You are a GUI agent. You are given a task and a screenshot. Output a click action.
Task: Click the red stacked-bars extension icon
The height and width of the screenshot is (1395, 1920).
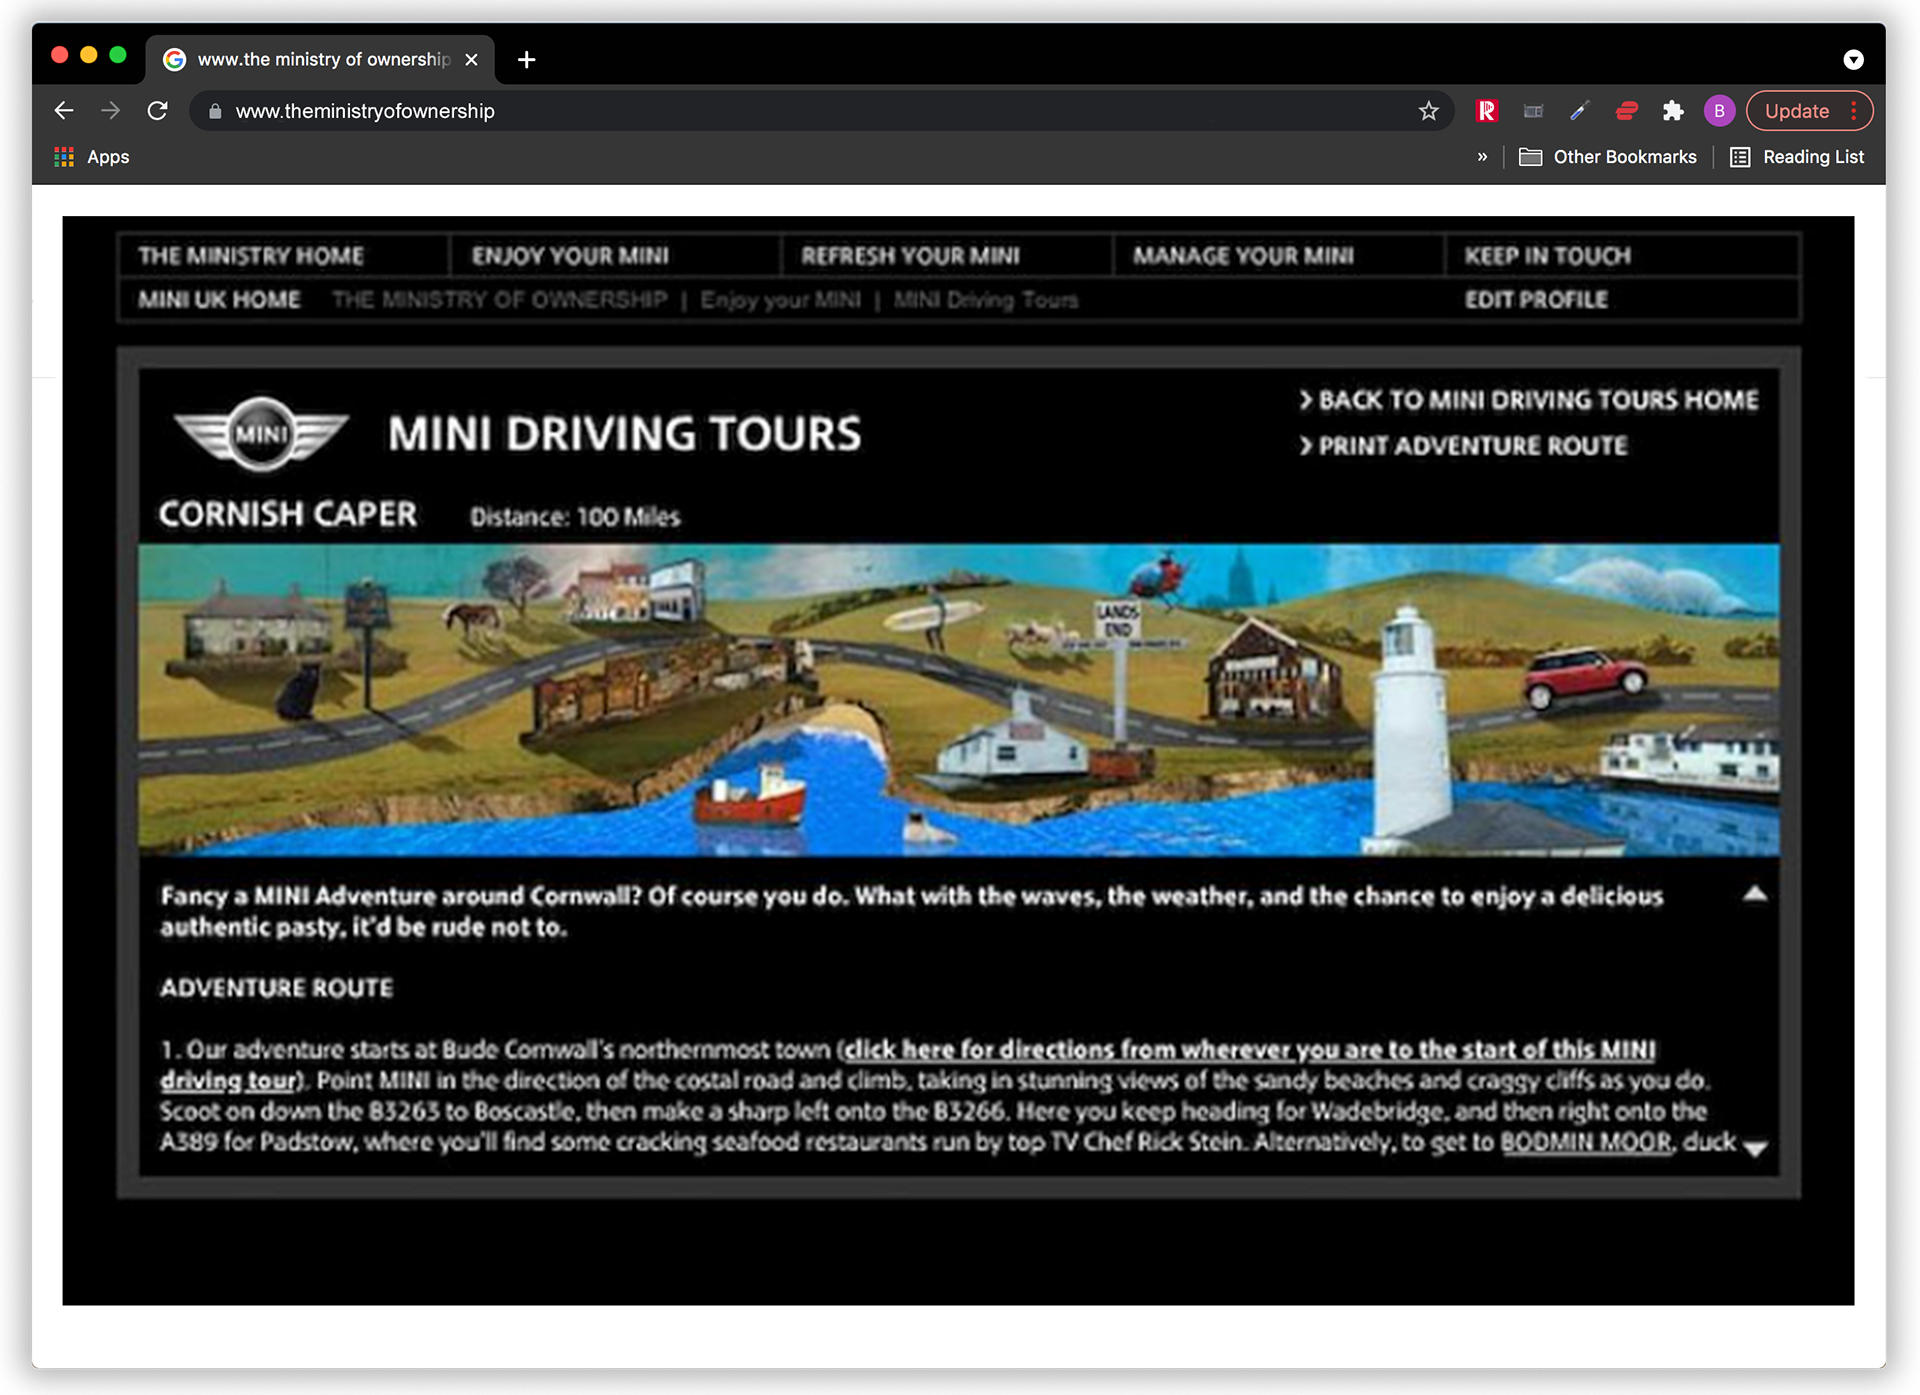[x=1627, y=111]
